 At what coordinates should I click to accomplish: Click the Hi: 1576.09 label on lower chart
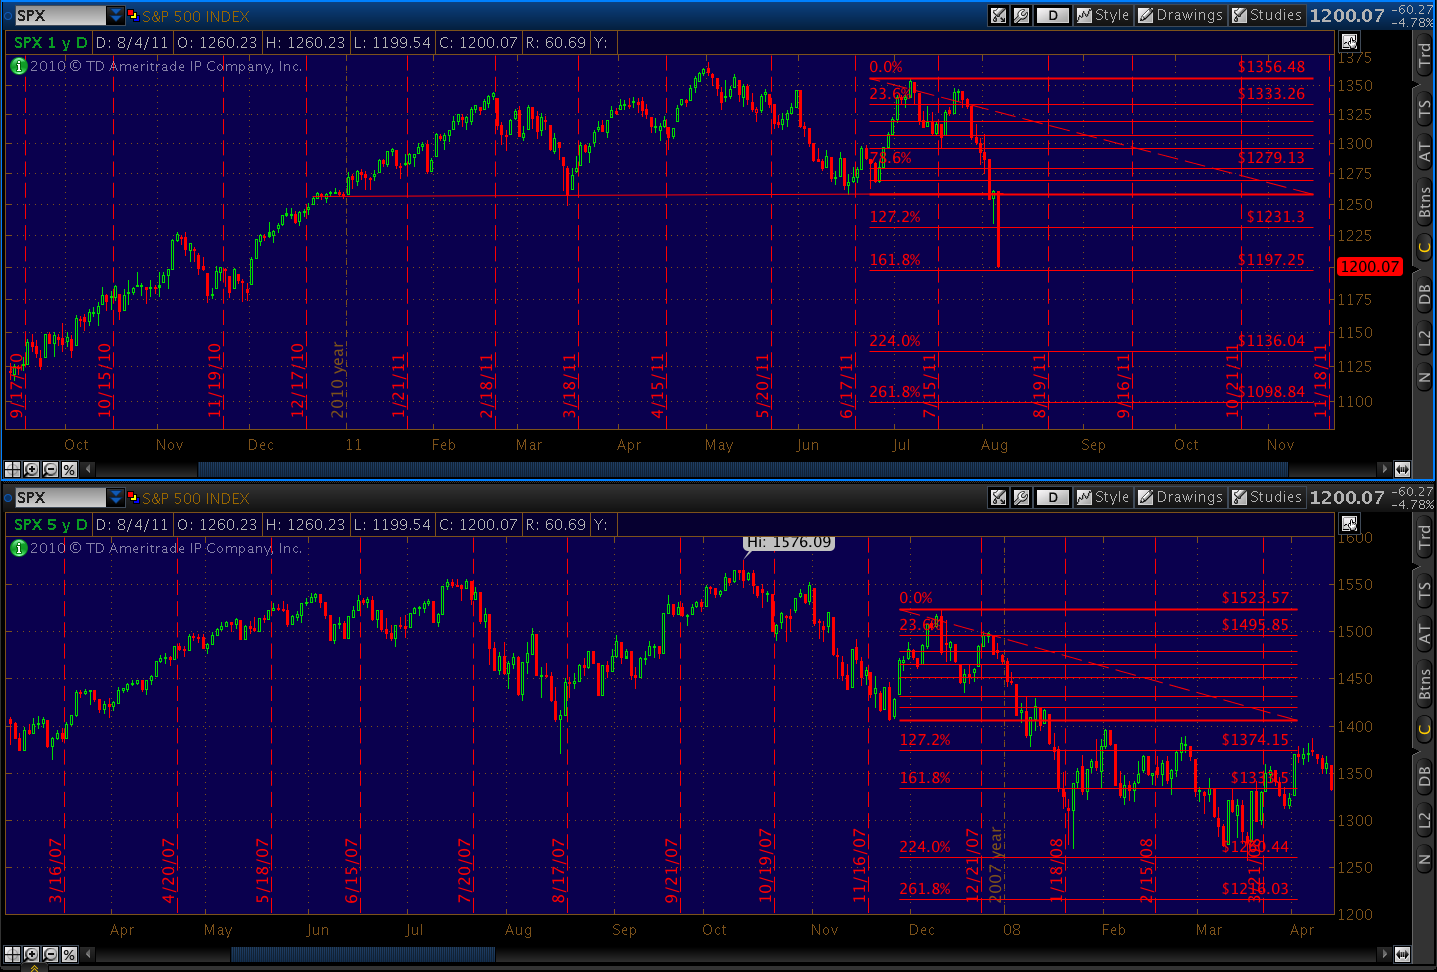[x=789, y=542]
